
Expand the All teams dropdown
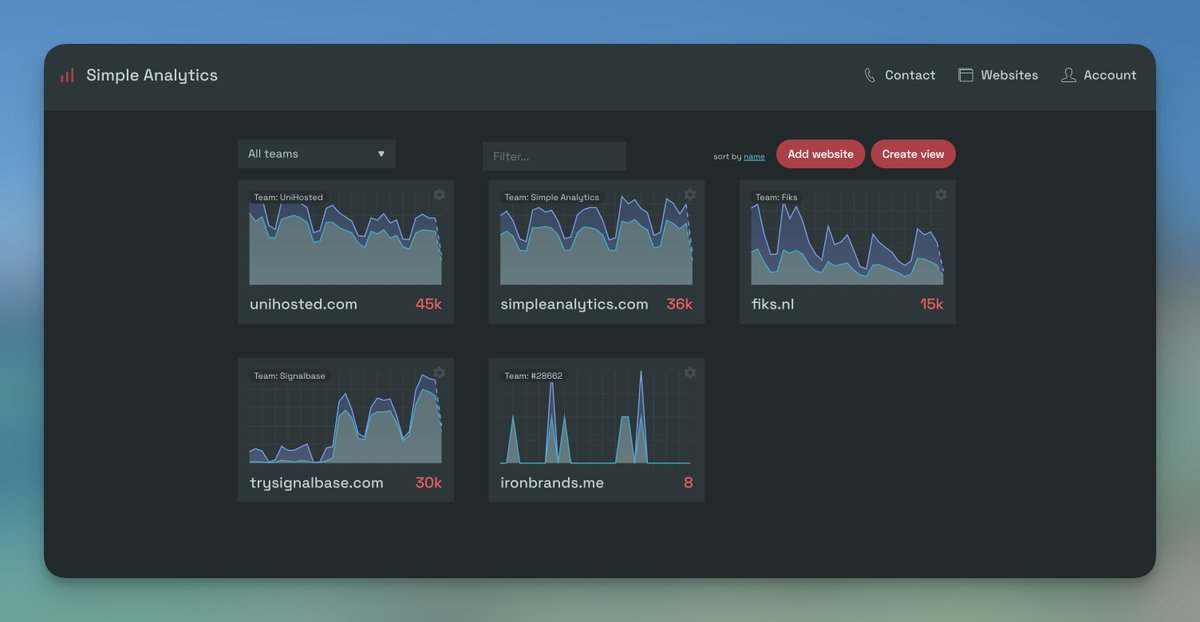(317, 154)
